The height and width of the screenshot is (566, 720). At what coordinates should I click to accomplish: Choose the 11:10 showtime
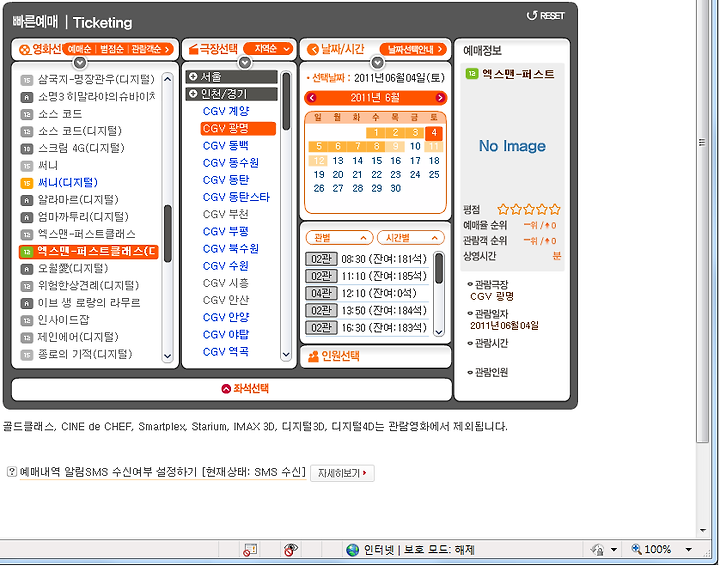(x=366, y=276)
